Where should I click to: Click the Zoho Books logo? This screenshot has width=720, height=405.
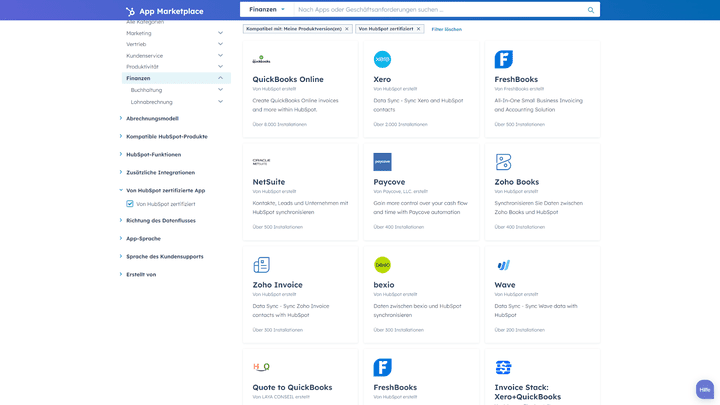pos(503,162)
